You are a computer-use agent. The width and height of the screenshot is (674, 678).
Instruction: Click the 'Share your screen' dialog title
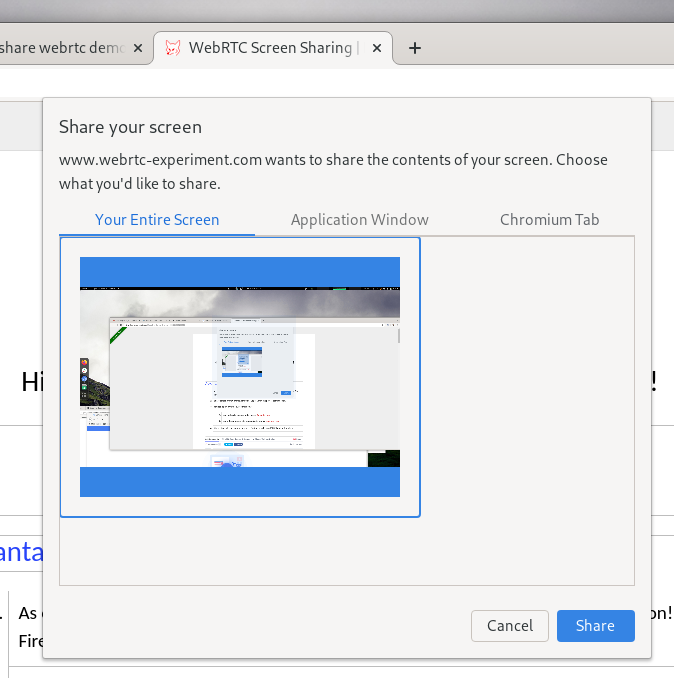point(130,128)
